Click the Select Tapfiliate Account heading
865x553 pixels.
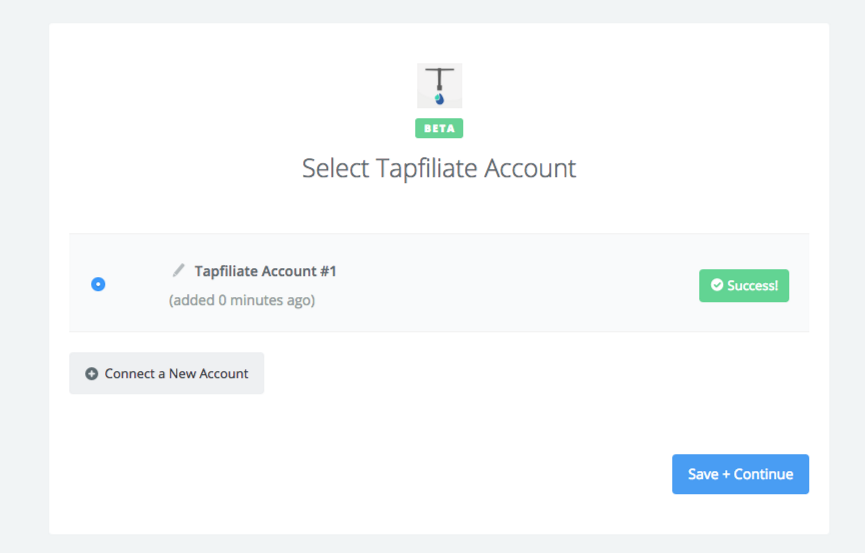click(x=439, y=168)
